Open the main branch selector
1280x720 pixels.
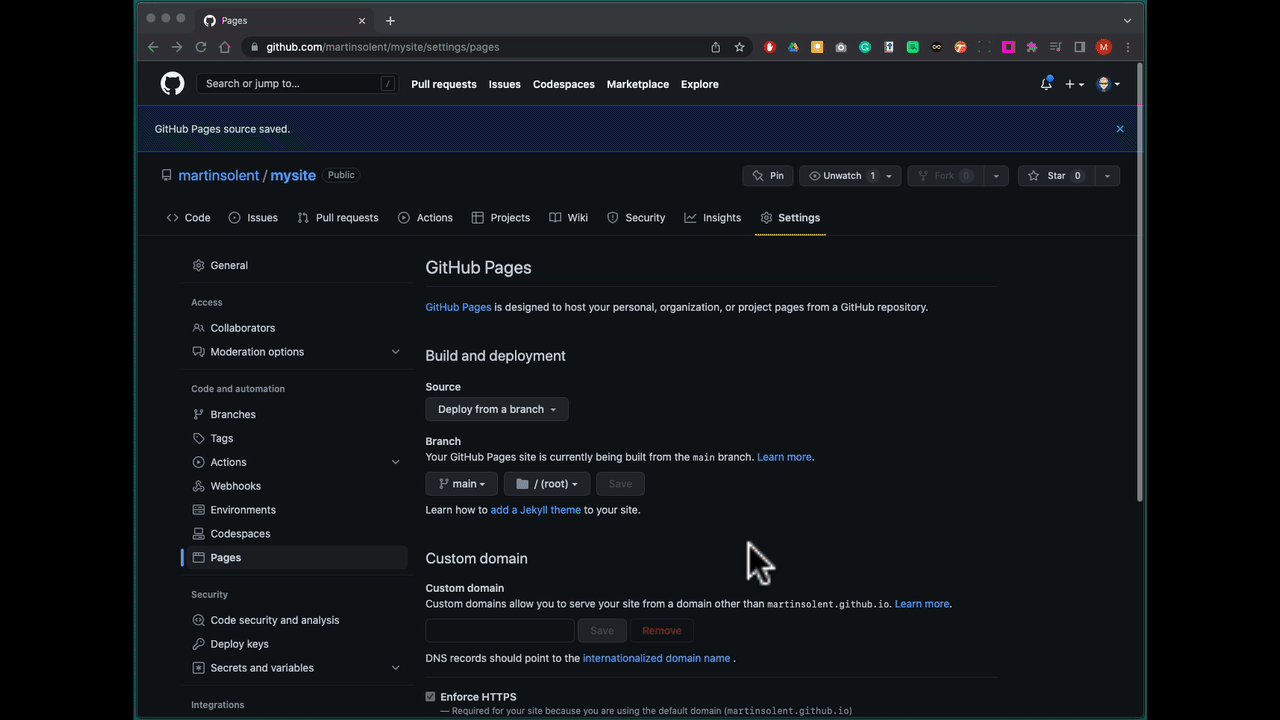[x=462, y=484]
